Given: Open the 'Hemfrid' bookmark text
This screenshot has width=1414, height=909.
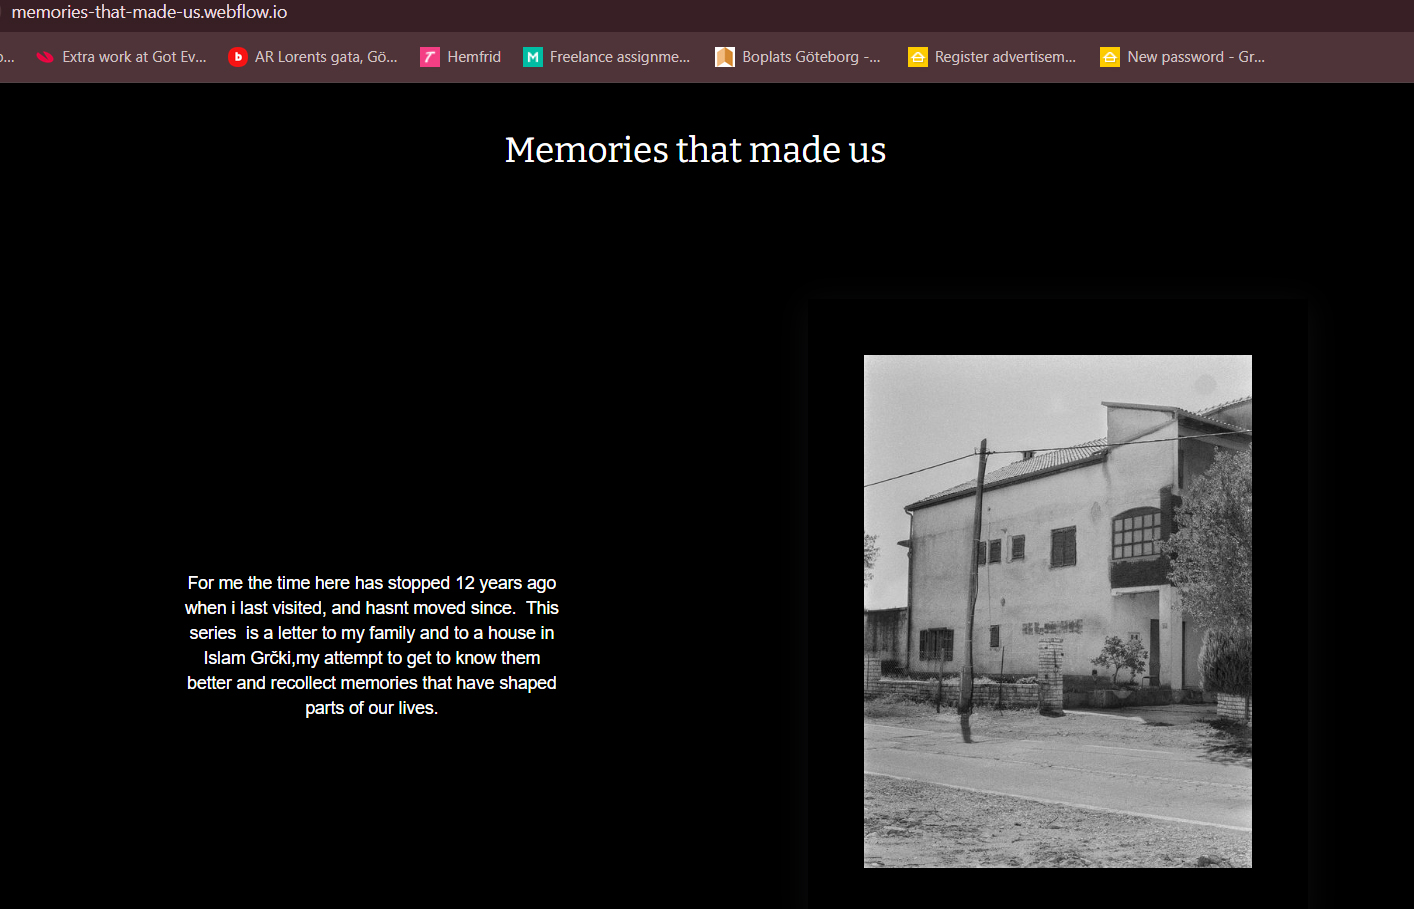Looking at the screenshot, I should (x=474, y=57).
